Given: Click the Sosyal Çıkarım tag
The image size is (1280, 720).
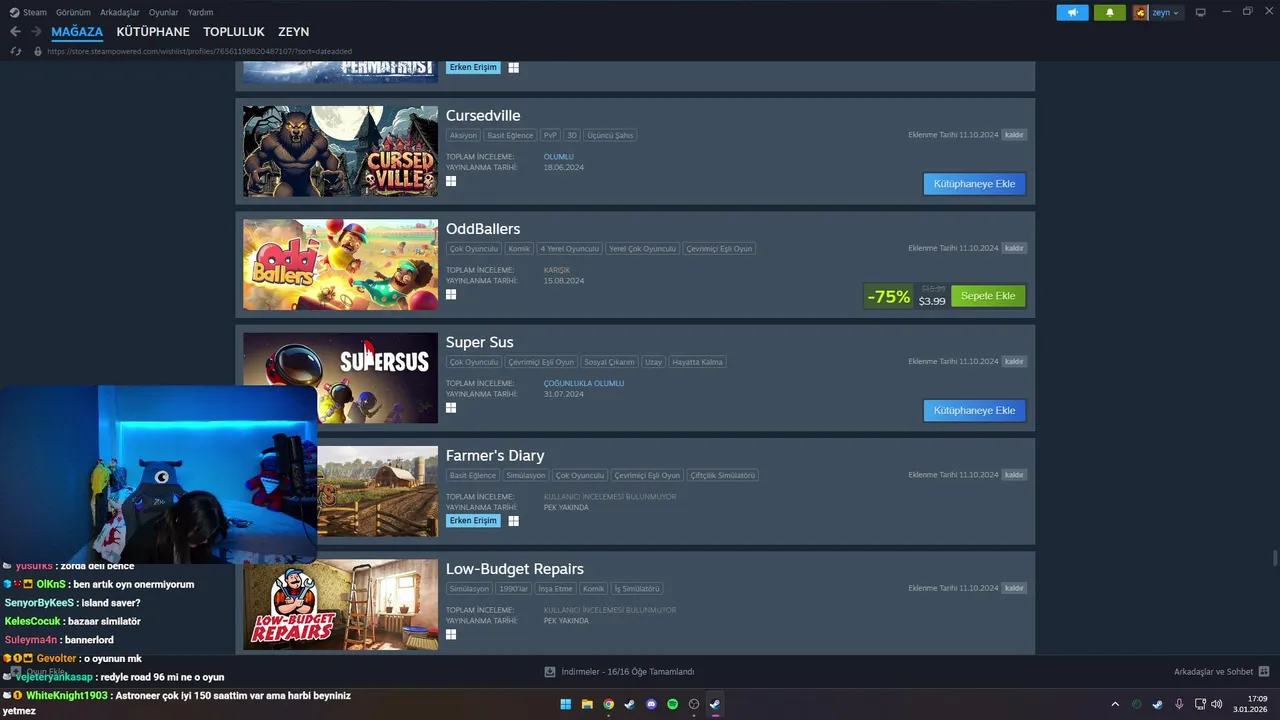Looking at the screenshot, I should (x=610, y=362).
